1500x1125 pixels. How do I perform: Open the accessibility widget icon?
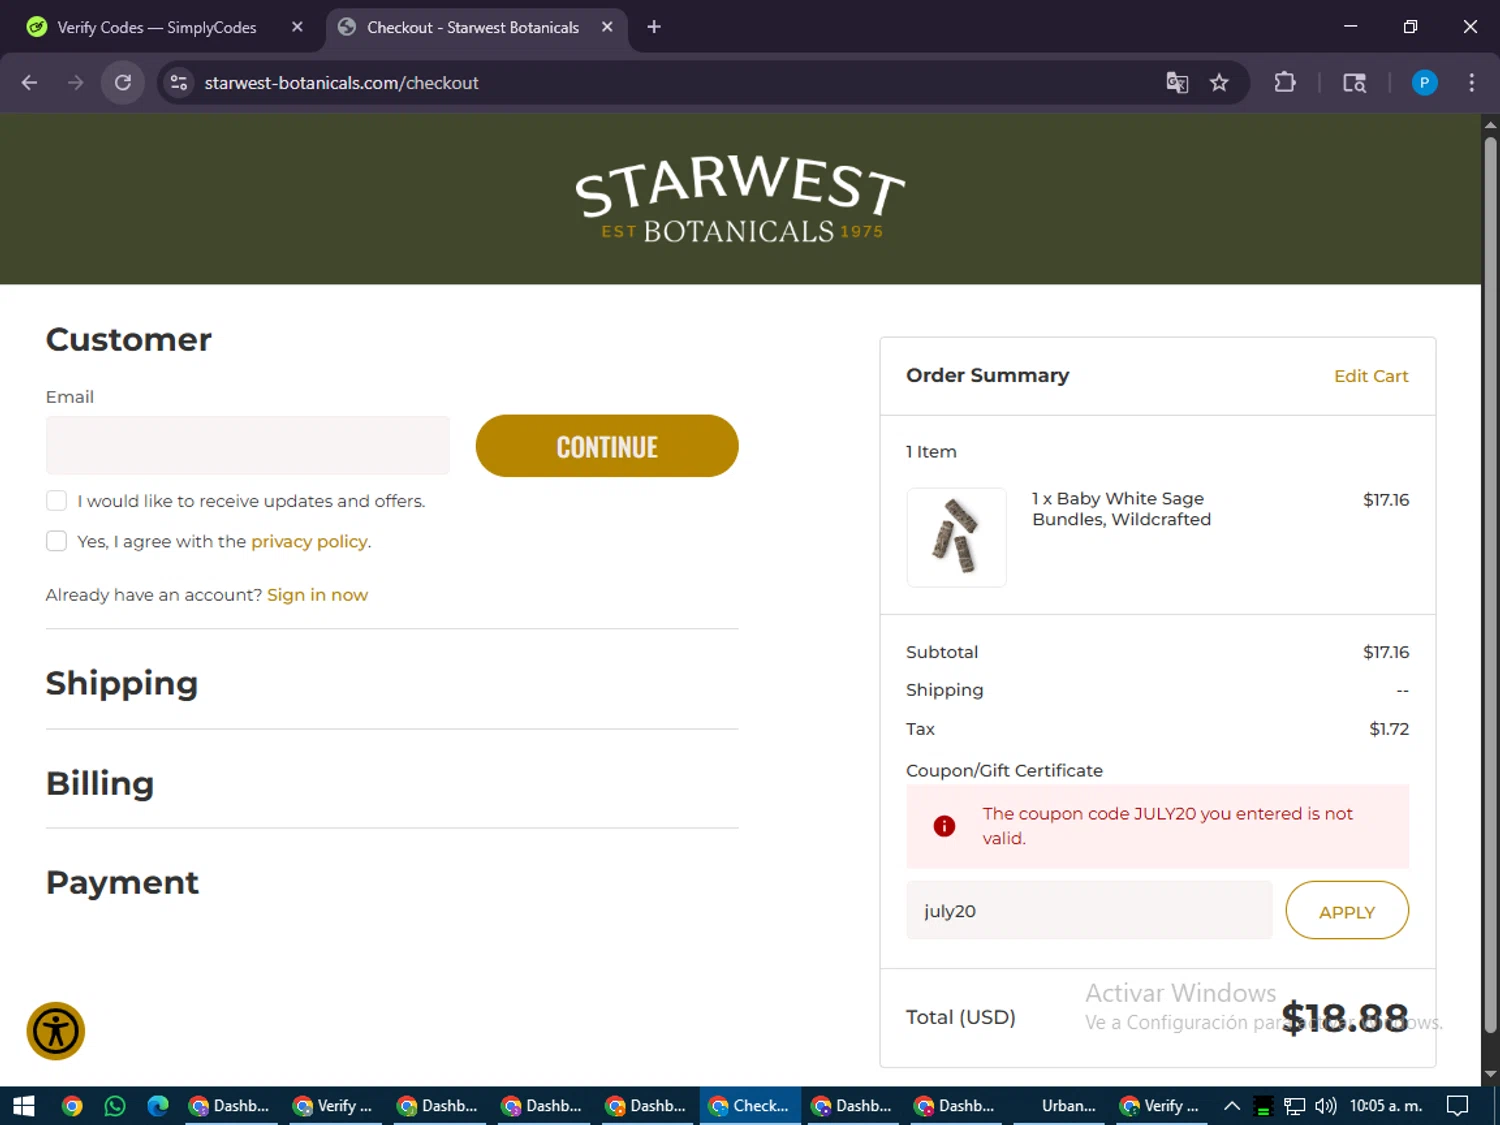coord(56,1031)
